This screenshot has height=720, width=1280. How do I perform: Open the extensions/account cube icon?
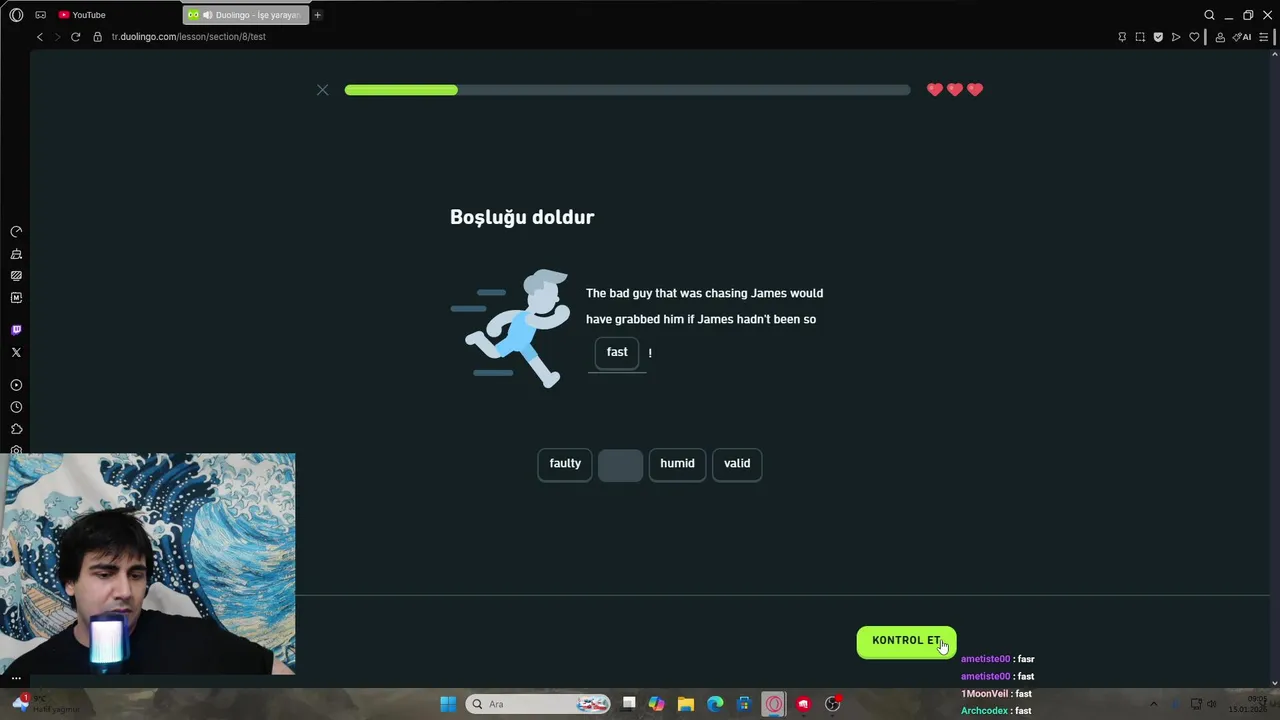click(1220, 37)
